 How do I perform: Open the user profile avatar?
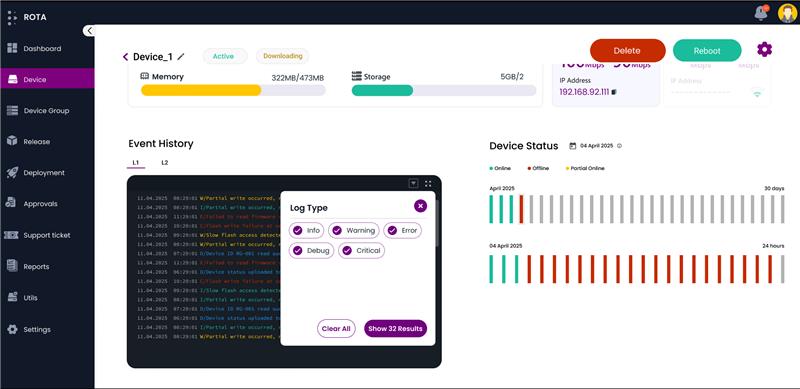click(x=787, y=13)
